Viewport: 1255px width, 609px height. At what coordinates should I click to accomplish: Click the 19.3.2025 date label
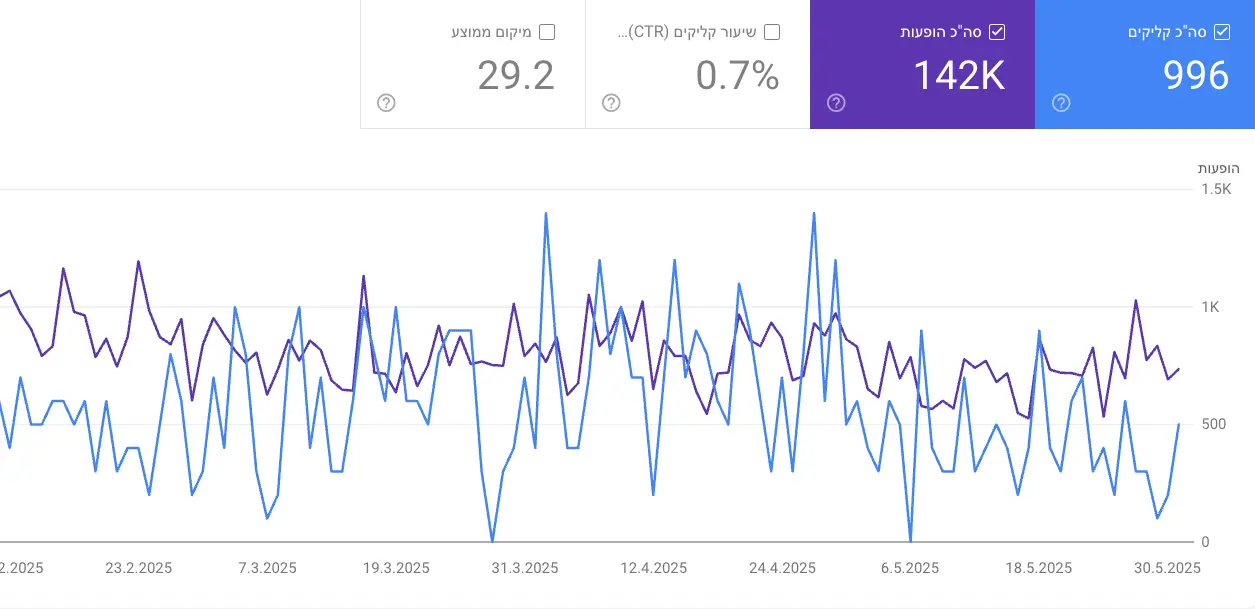point(396,568)
